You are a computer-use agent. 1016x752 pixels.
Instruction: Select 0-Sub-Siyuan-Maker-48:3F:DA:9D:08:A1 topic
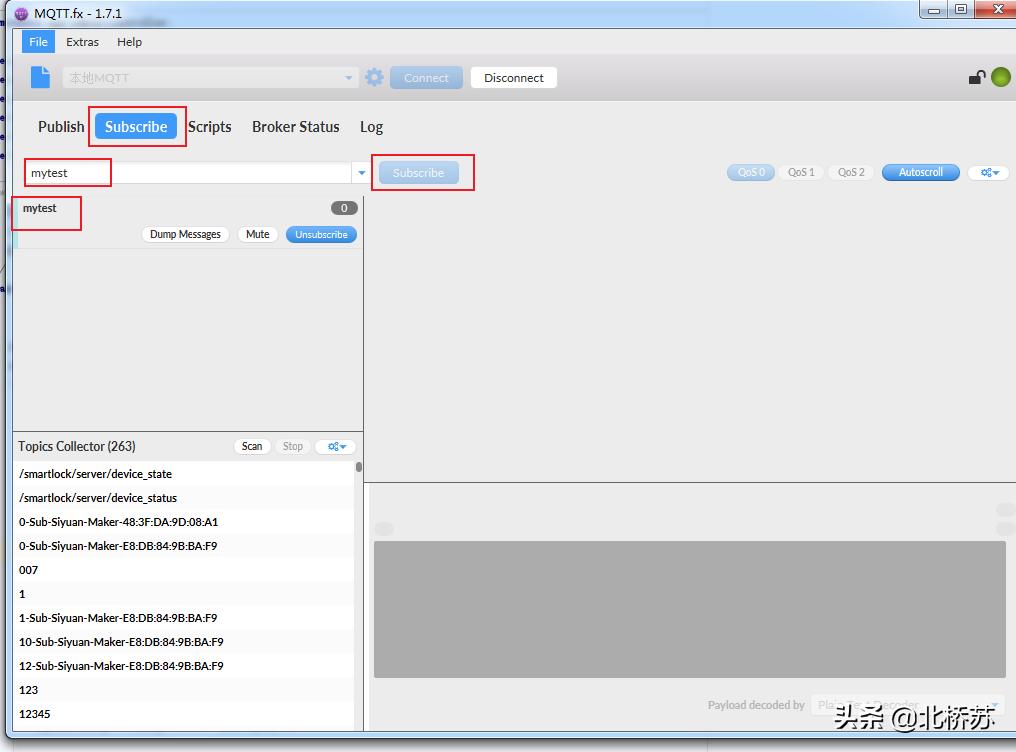click(x=184, y=522)
